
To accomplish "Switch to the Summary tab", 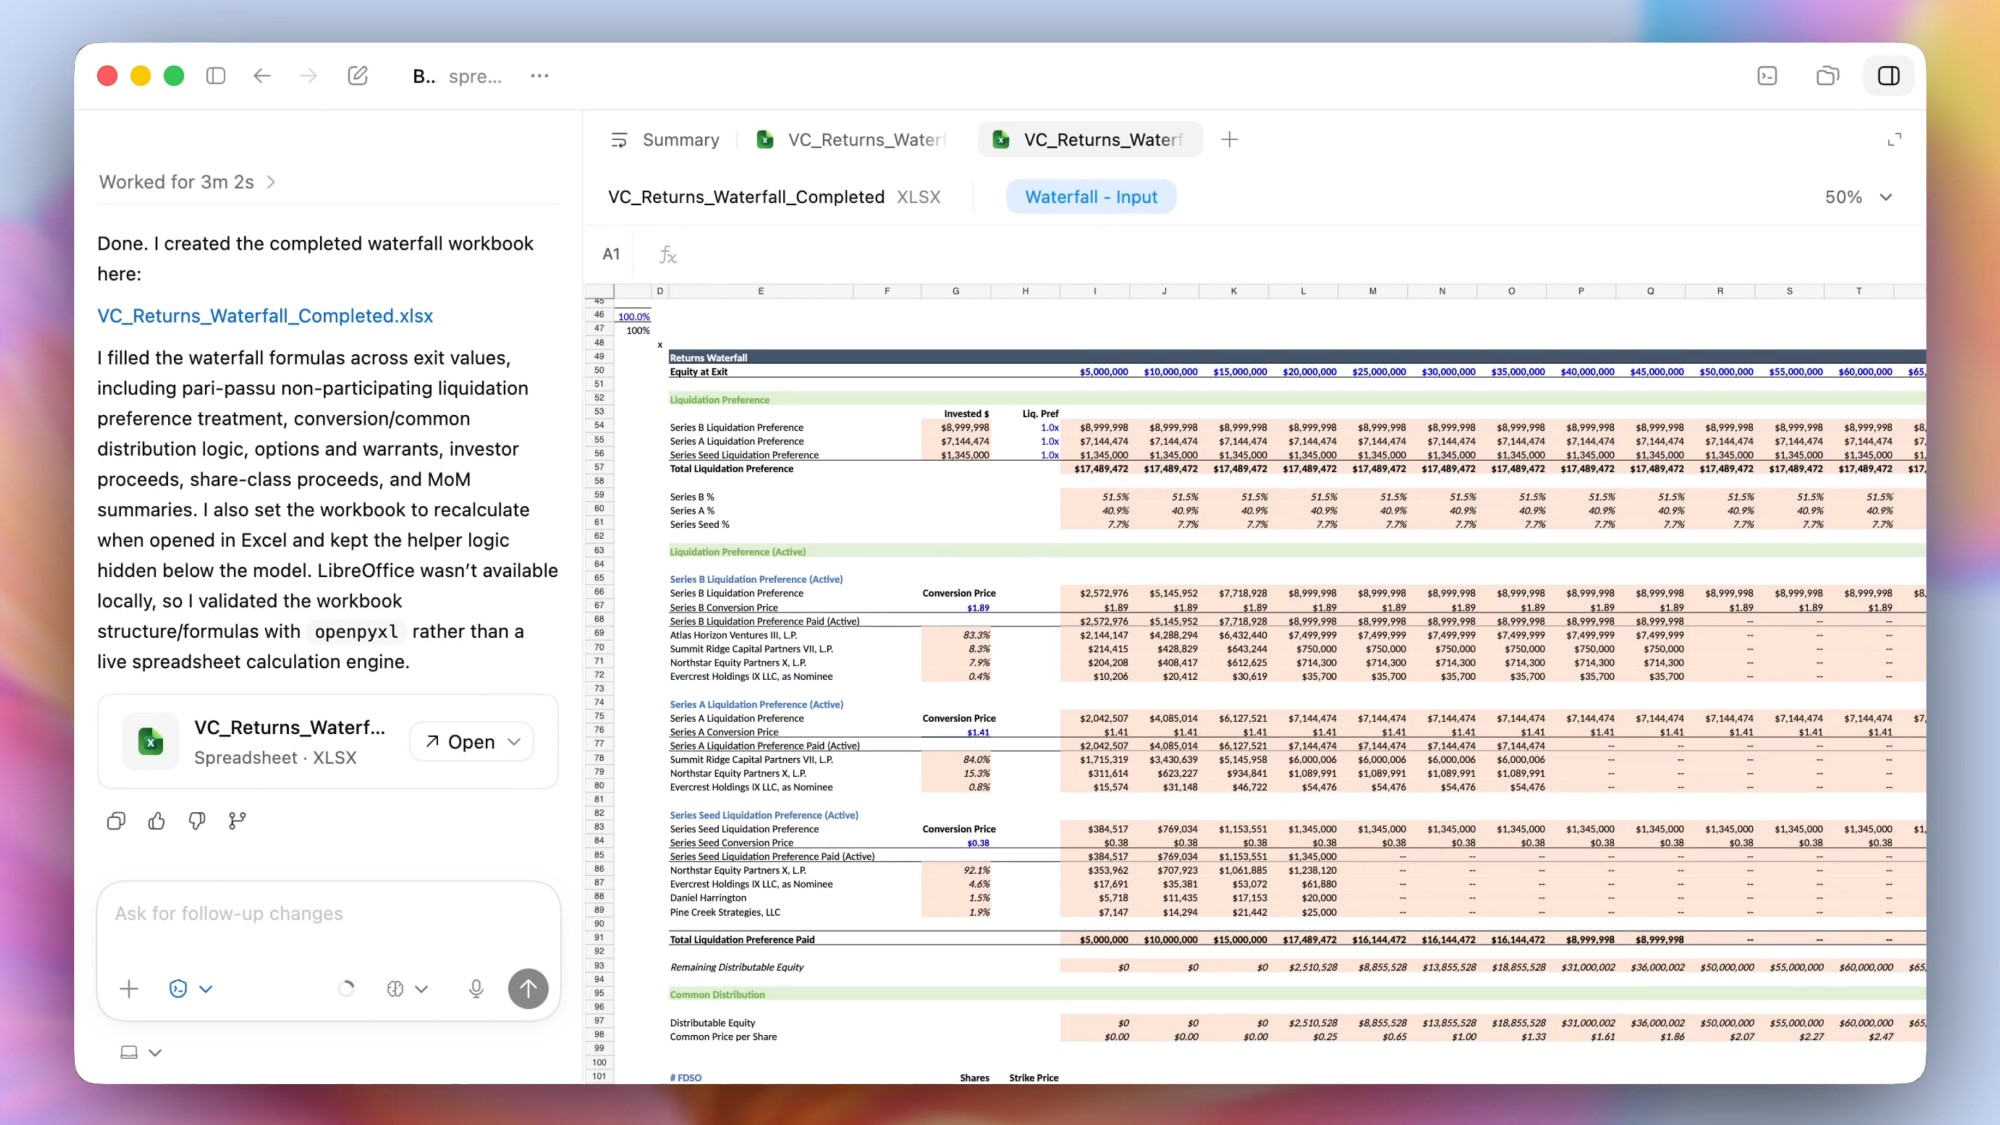I will pyautogui.click(x=665, y=140).
